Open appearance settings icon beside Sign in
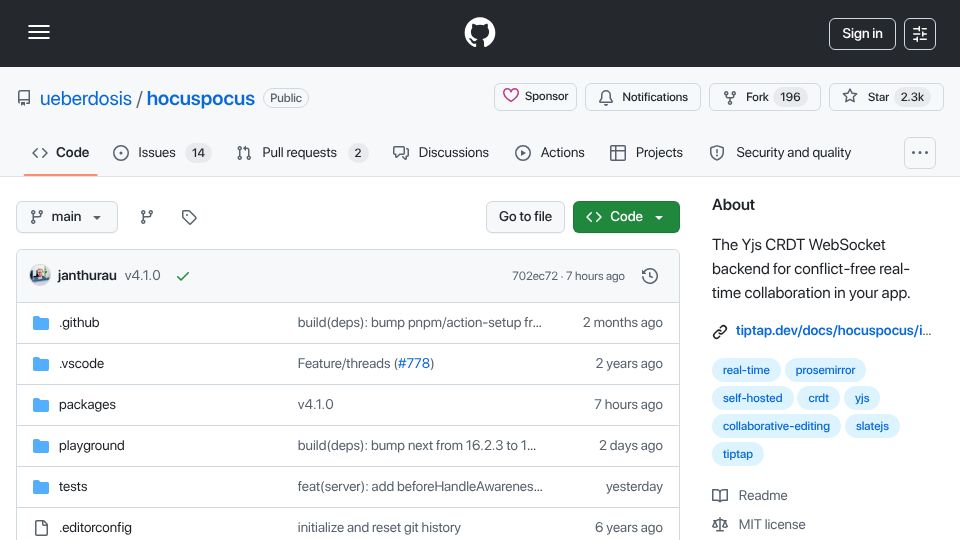Screen dimensions: 960x540 pos(920,34)
